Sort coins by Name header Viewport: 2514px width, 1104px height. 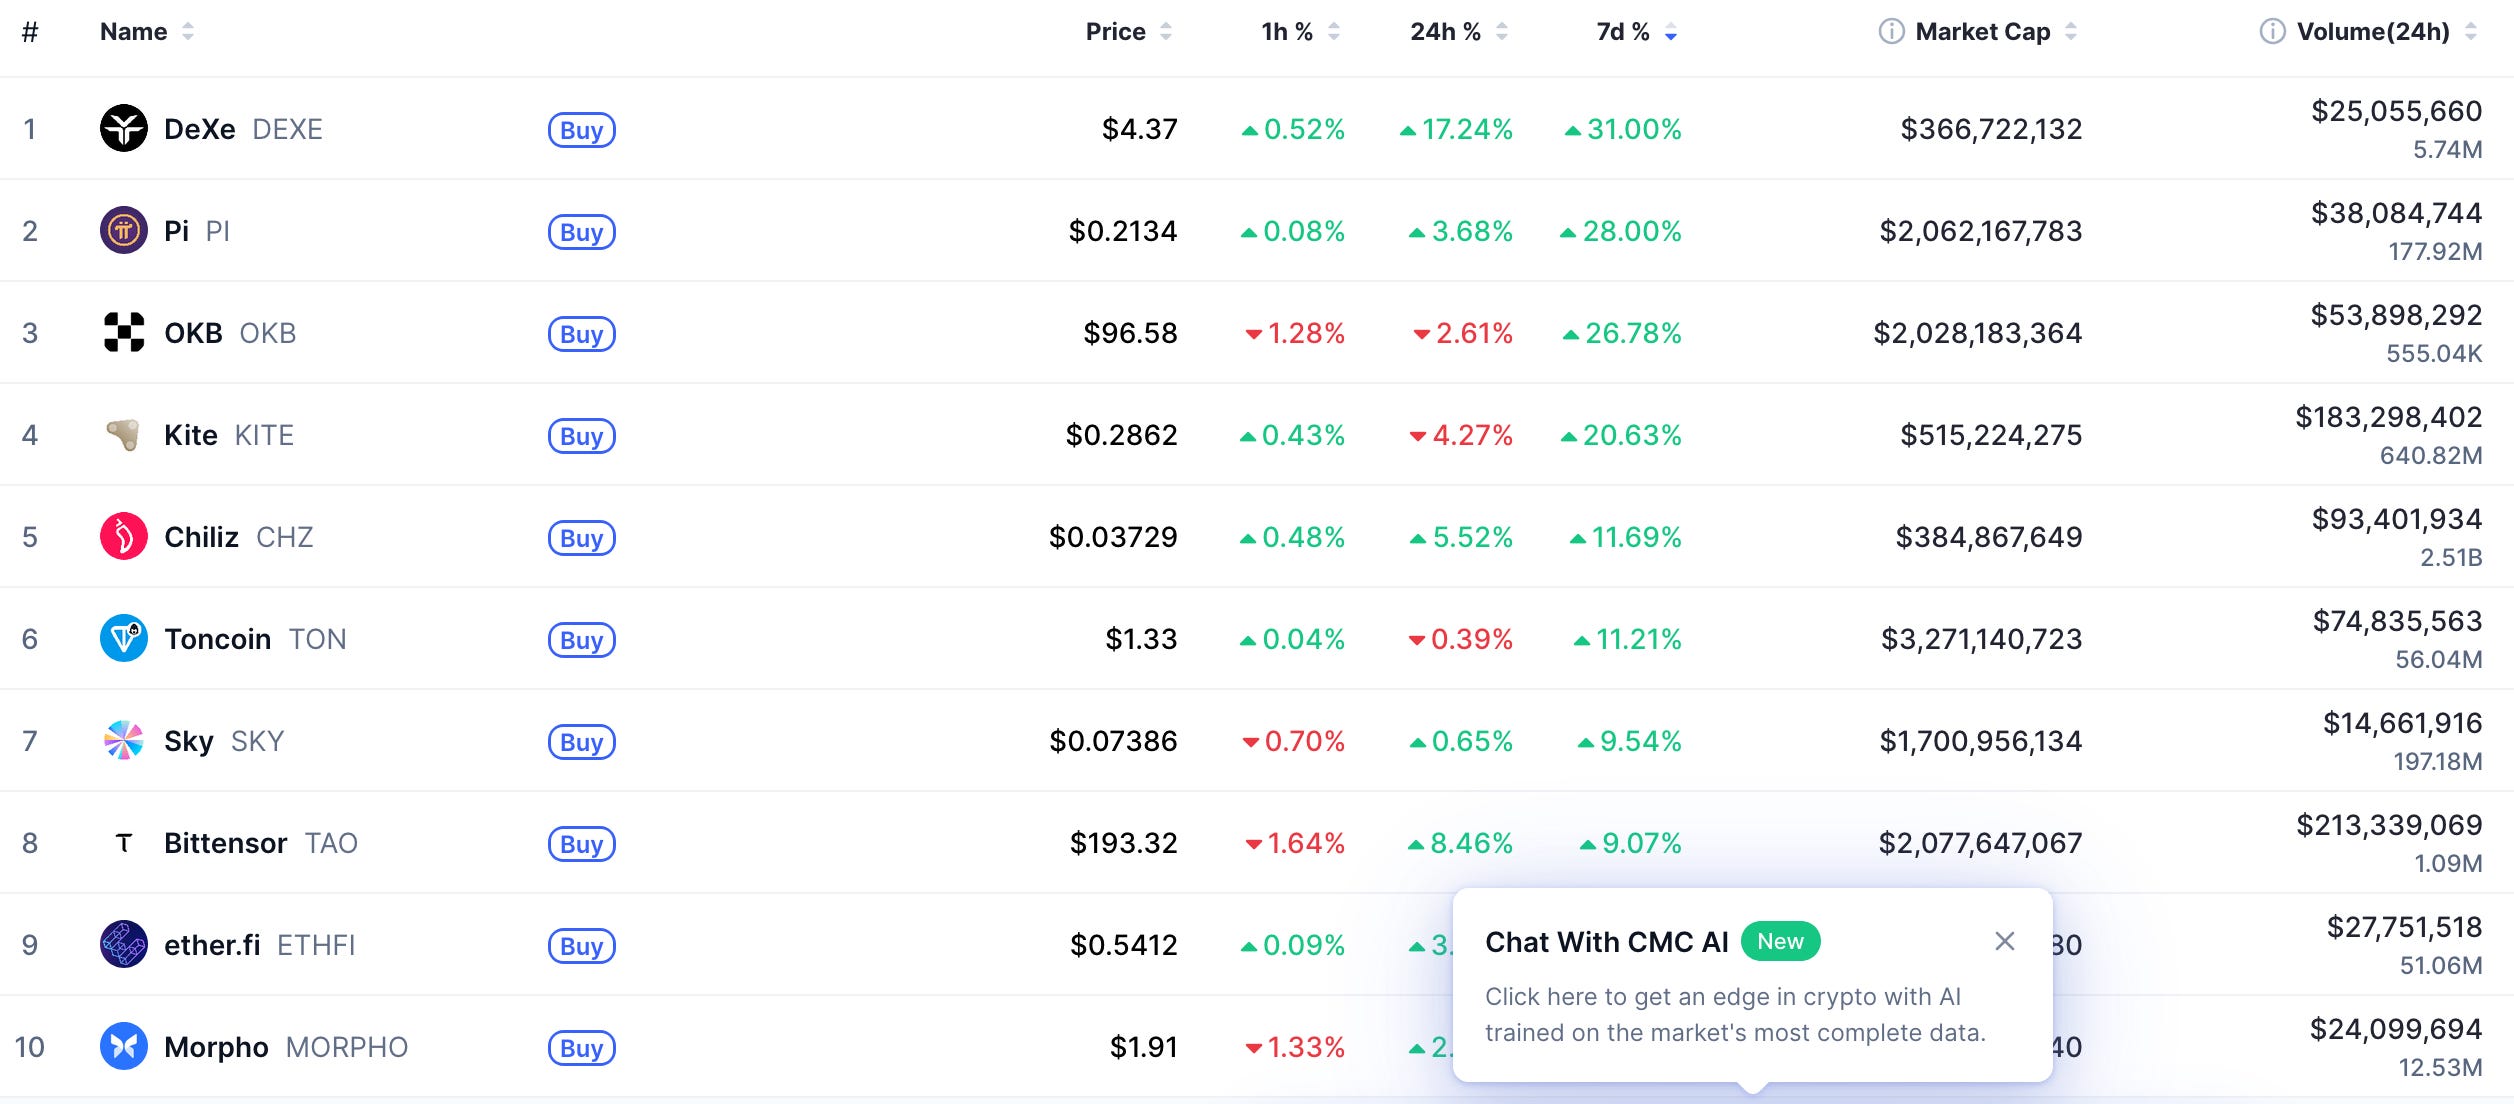[x=146, y=32]
